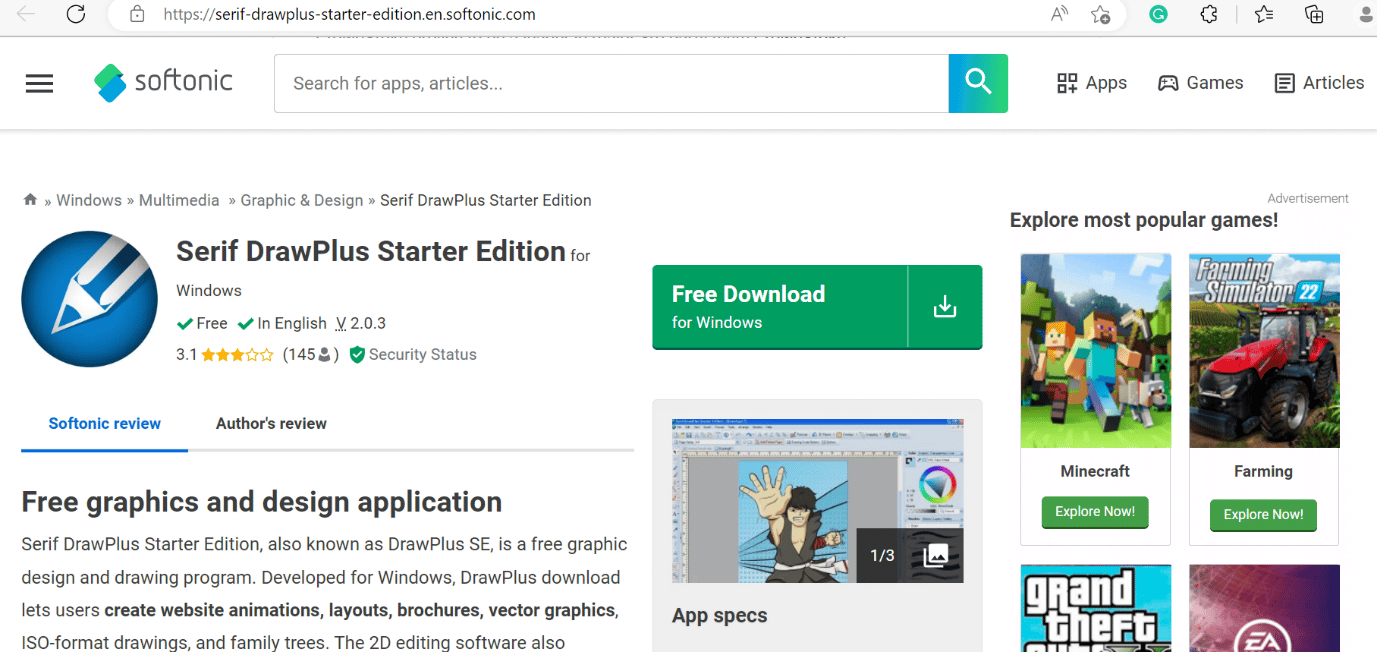Viewport: 1377px width, 652px height.
Task: Open the screenshot gallery icon
Action: (x=935, y=555)
